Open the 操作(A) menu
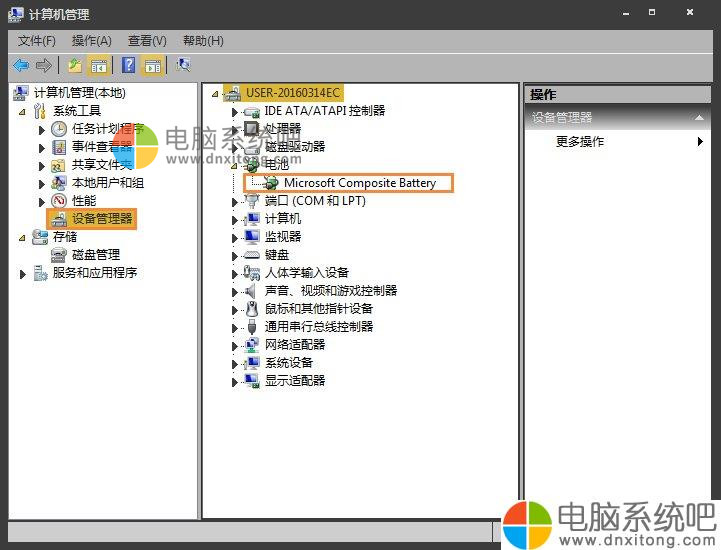 [92, 41]
